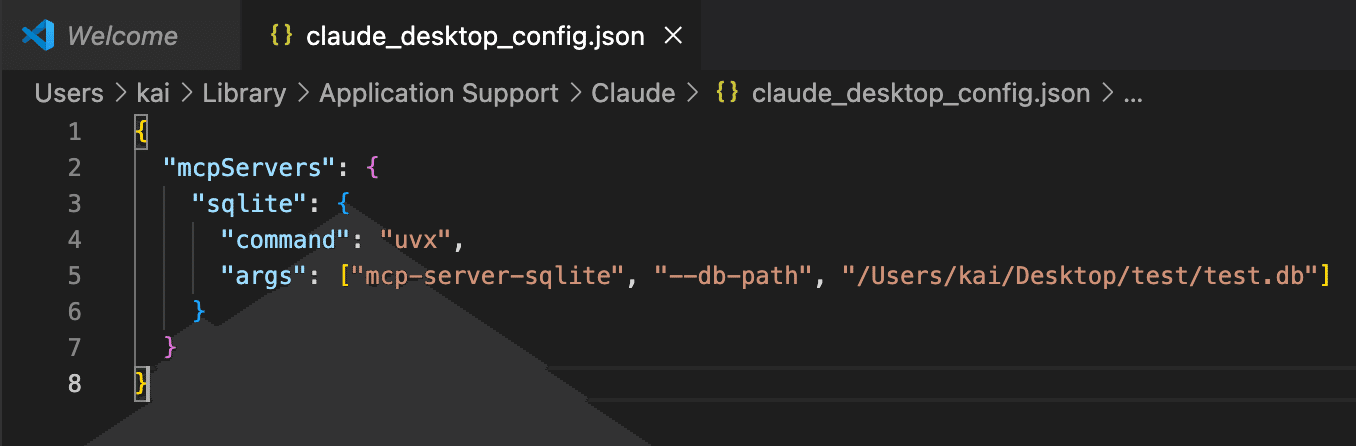Click the breadcrumb file name claude_desktop_config.json
Image resolution: width=1356 pixels, height=446 pixels.
920,94
